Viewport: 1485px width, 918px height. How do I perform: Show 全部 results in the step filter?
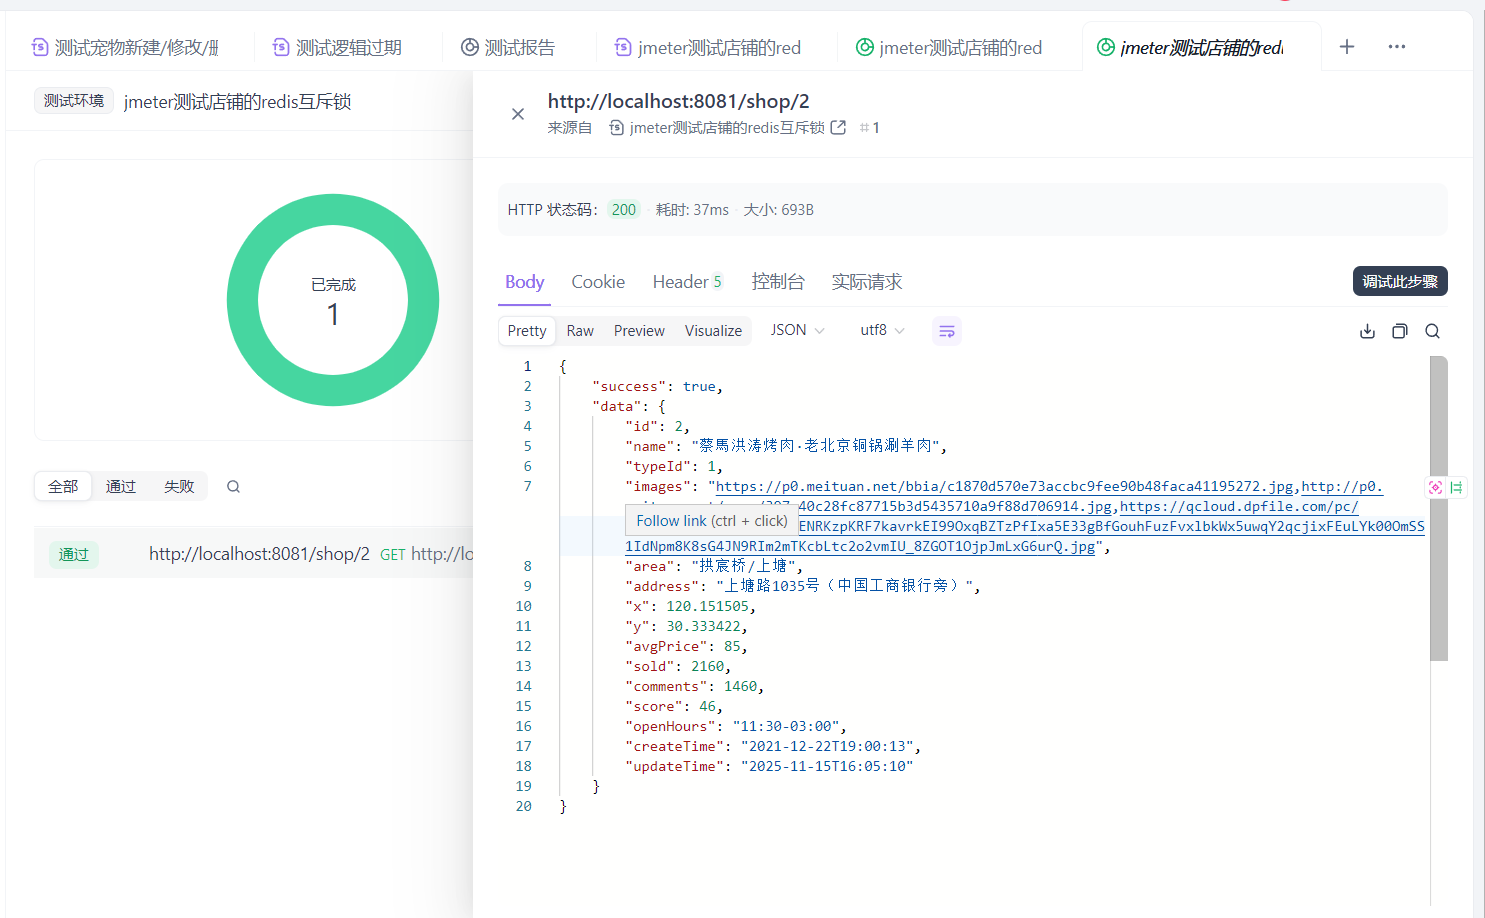pyautogui.click(x=63, y=487)
